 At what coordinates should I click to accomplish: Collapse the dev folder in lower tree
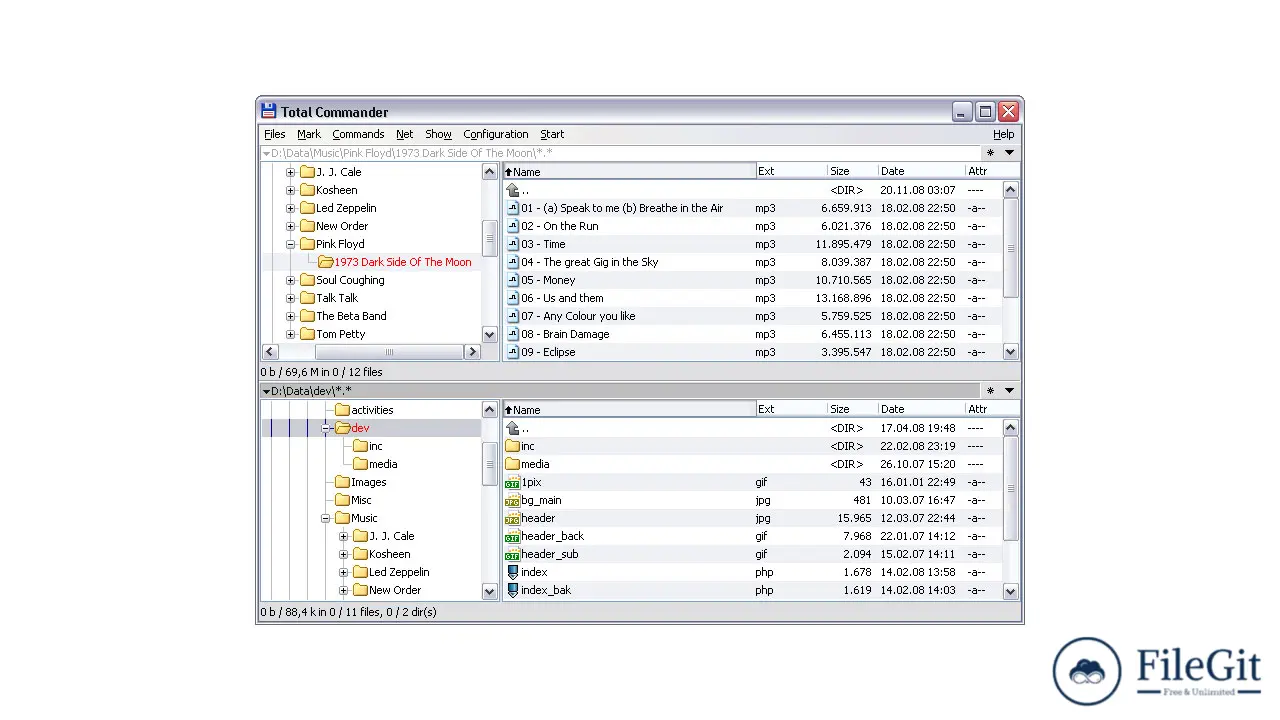click(326, 428)
